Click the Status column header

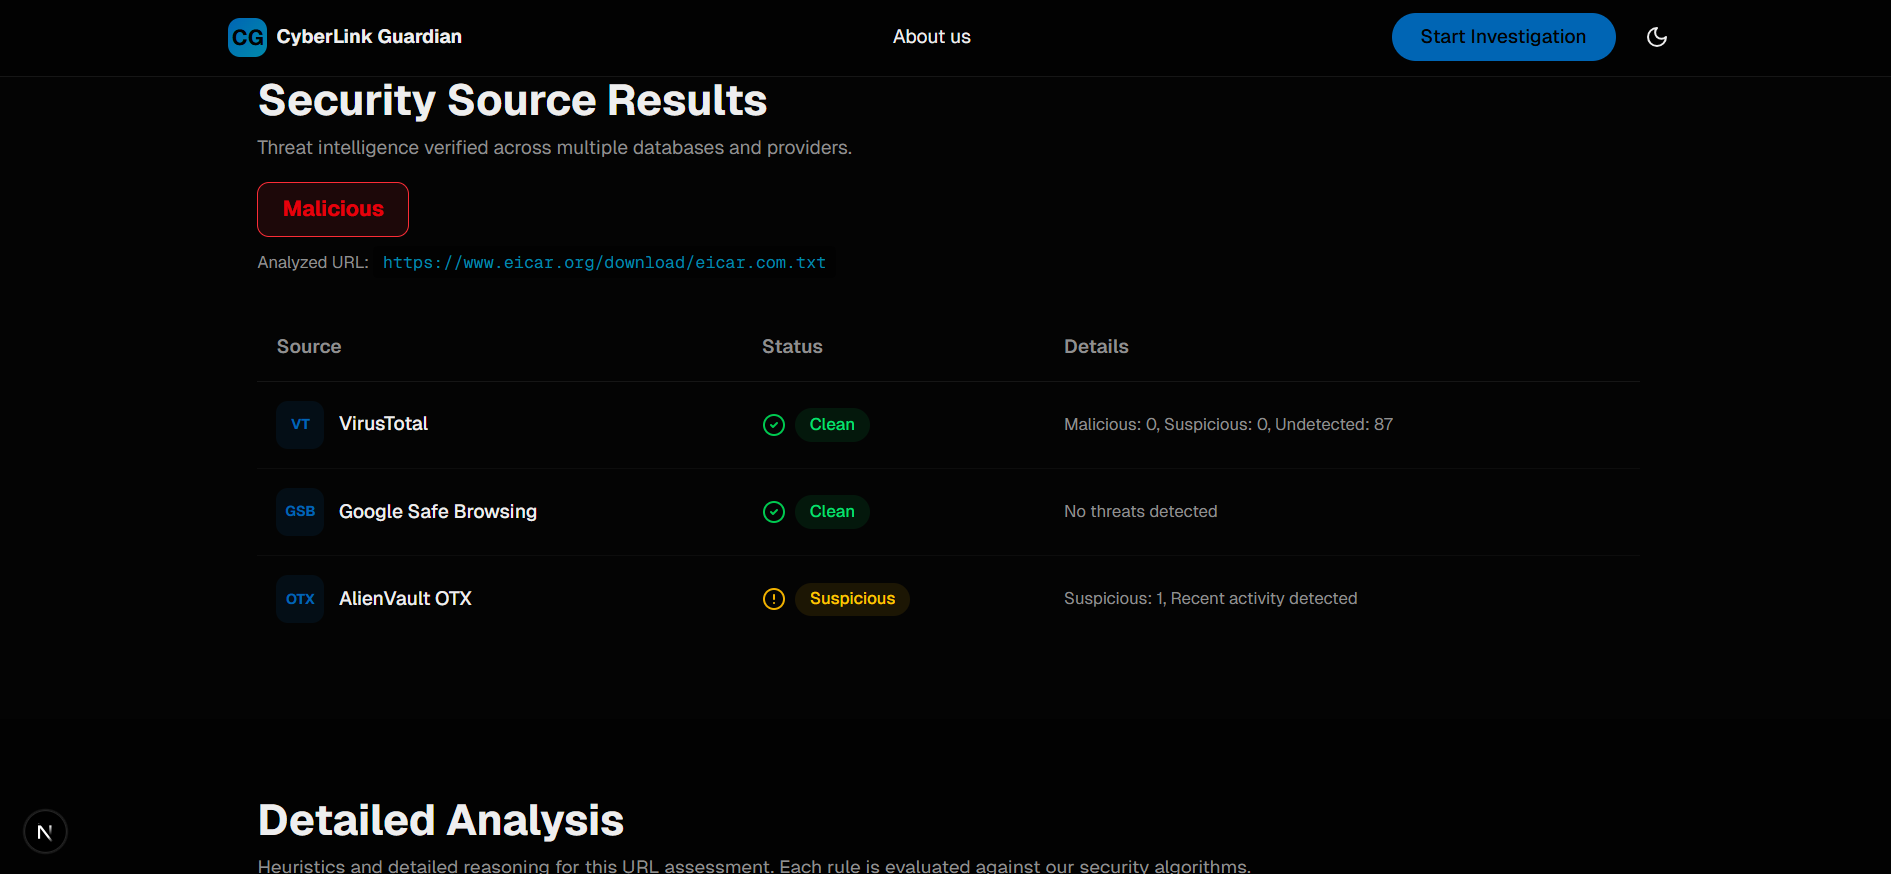[792, 347]
